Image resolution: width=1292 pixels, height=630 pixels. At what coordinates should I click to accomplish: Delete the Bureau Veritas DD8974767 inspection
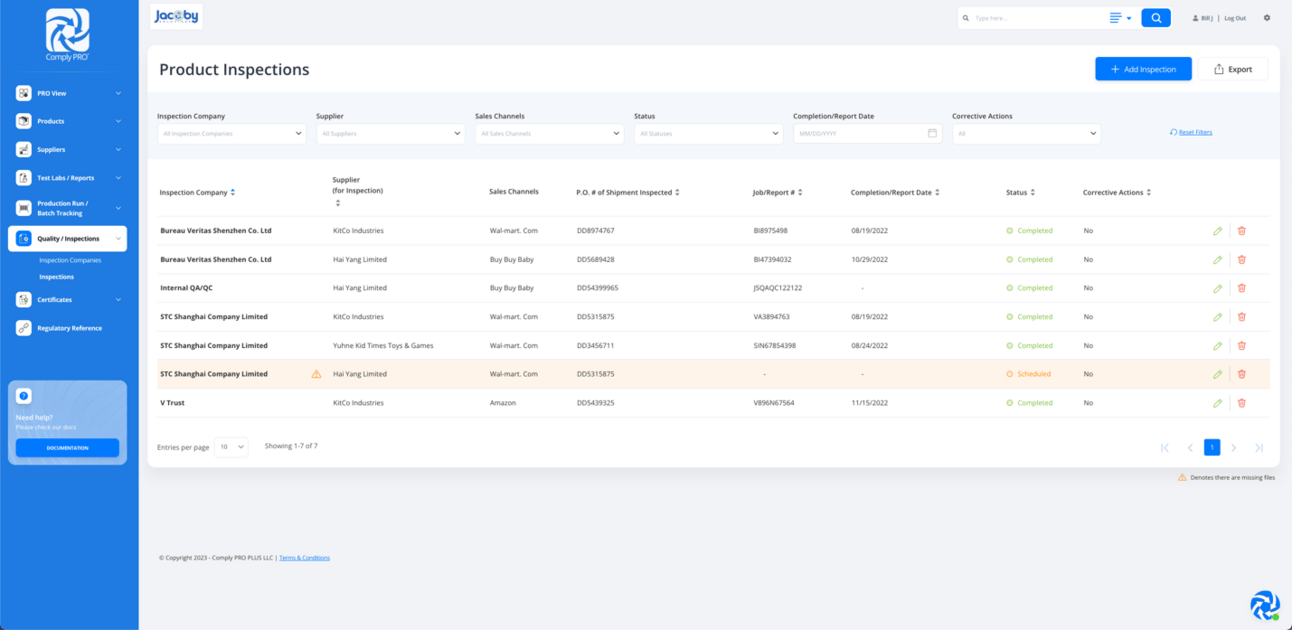tap(1242, 231)
